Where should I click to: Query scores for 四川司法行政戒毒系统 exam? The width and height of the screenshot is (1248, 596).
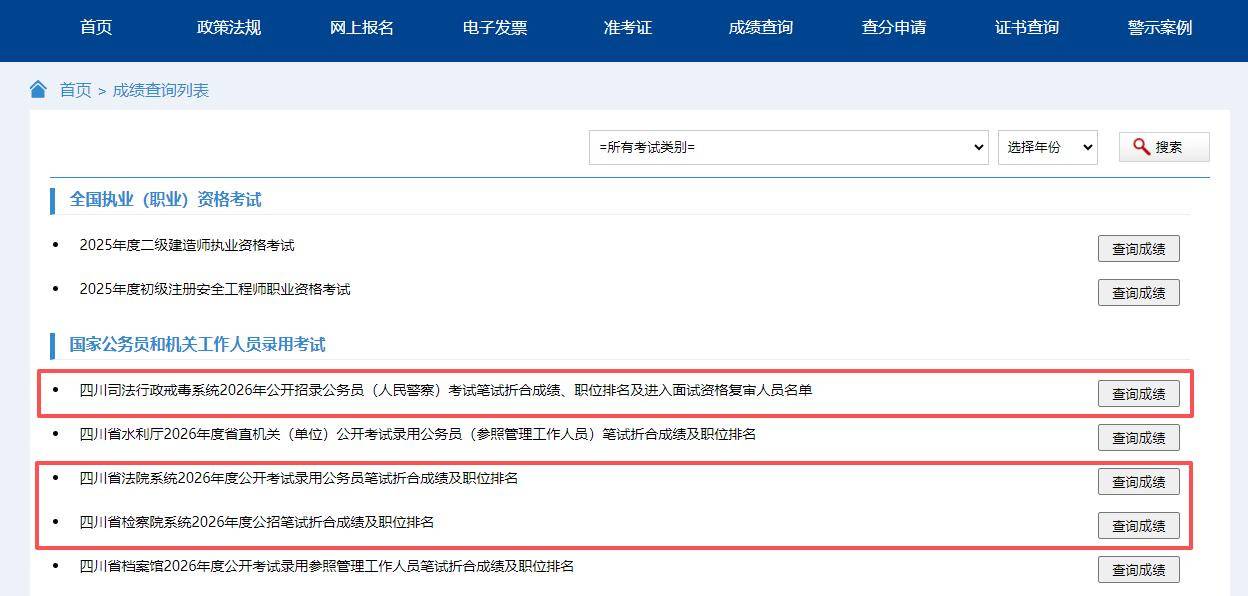1138,394
